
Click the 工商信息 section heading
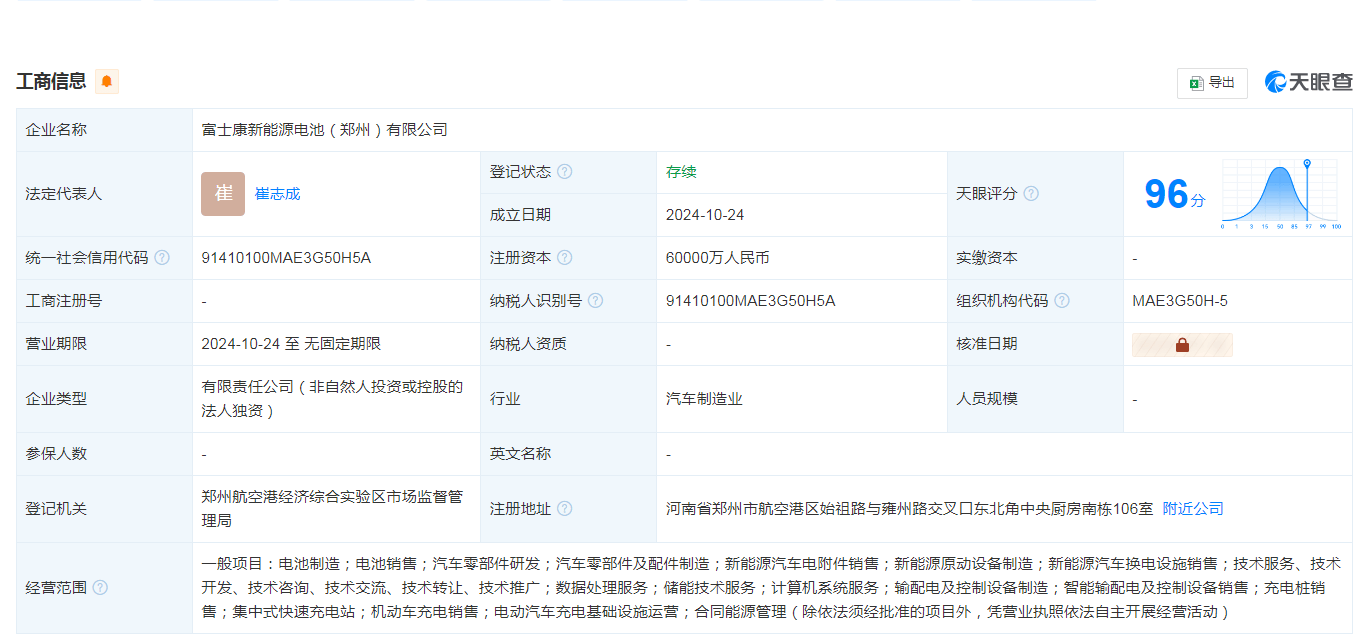click(x=51, y=82)
